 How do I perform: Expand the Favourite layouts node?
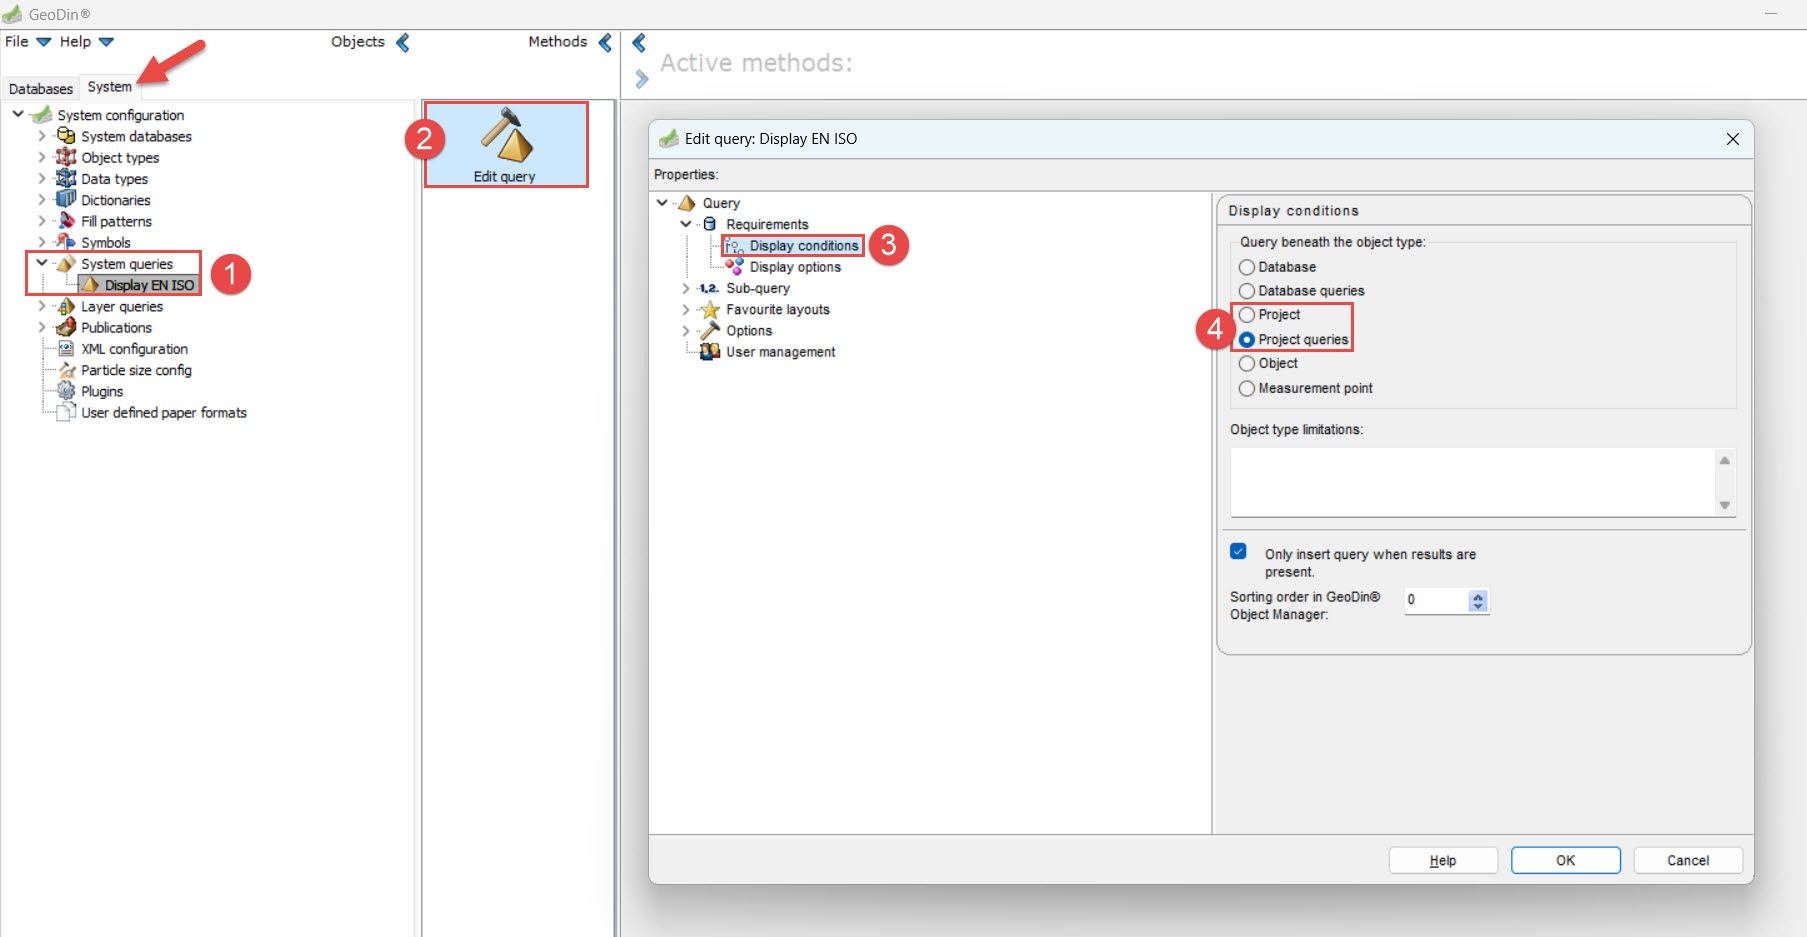click(x=686, y=309)
